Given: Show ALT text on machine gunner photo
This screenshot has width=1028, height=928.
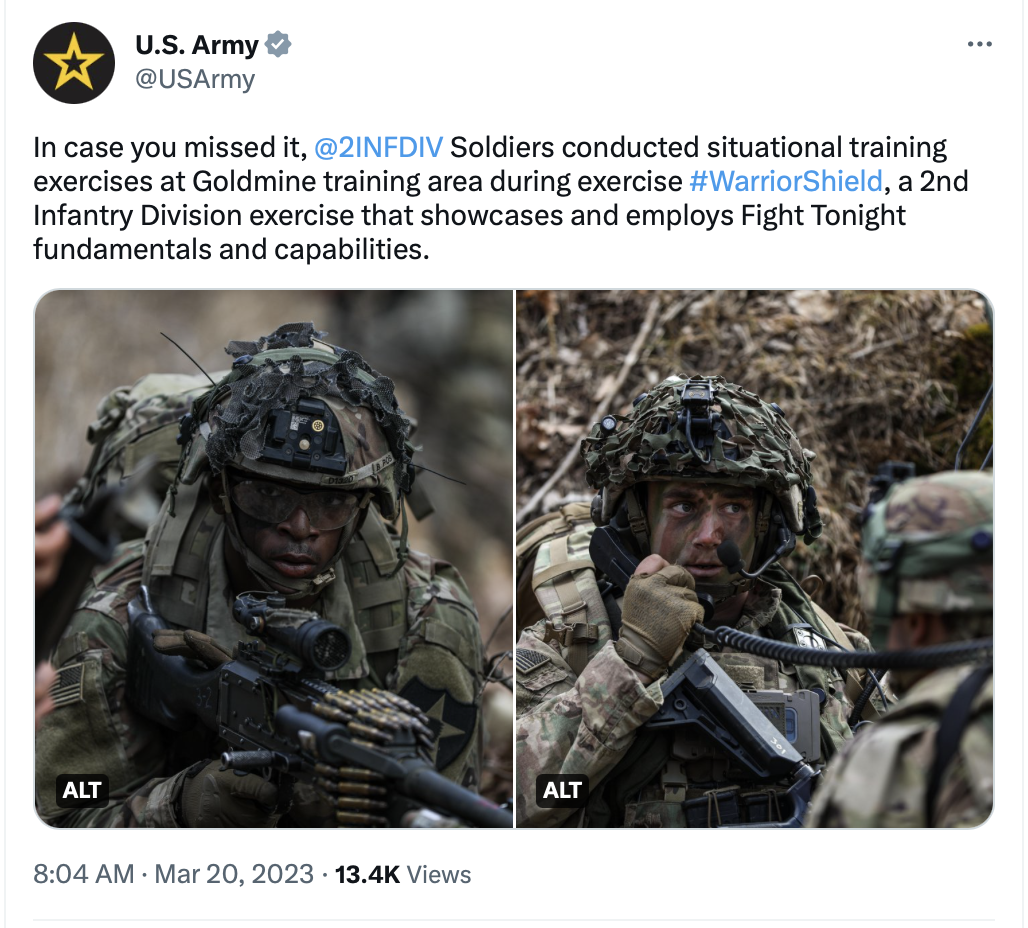Looking at the screenshot, I should click(82, 790).
